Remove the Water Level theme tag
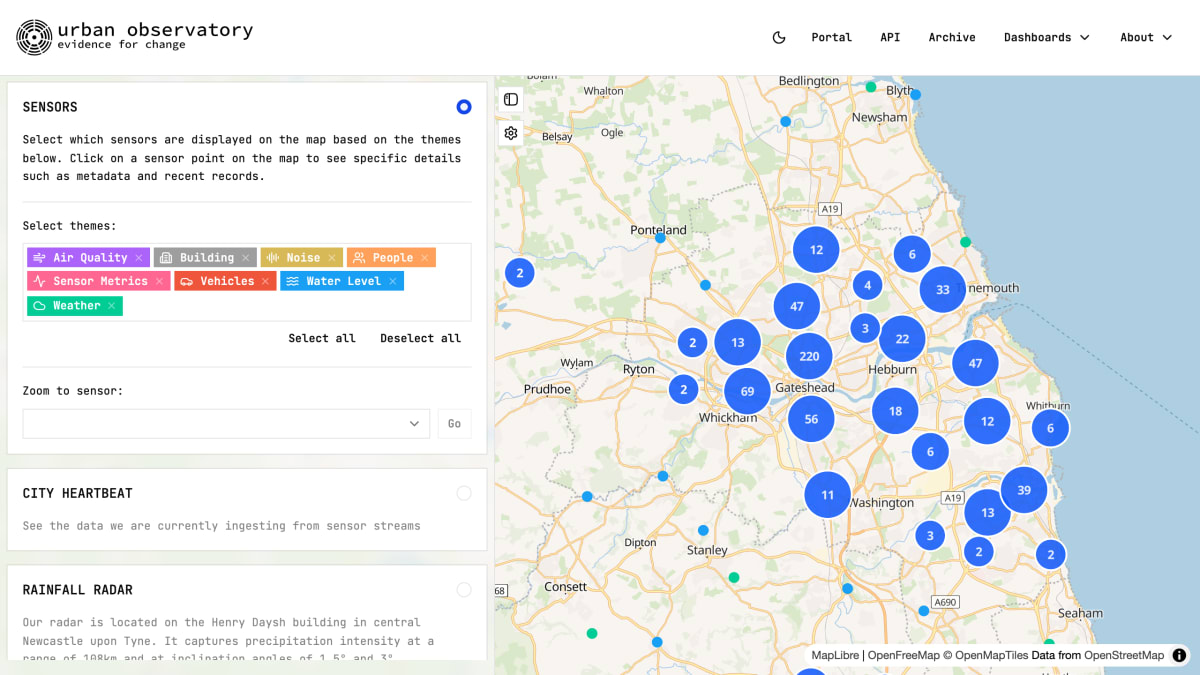 pos(393,282)
